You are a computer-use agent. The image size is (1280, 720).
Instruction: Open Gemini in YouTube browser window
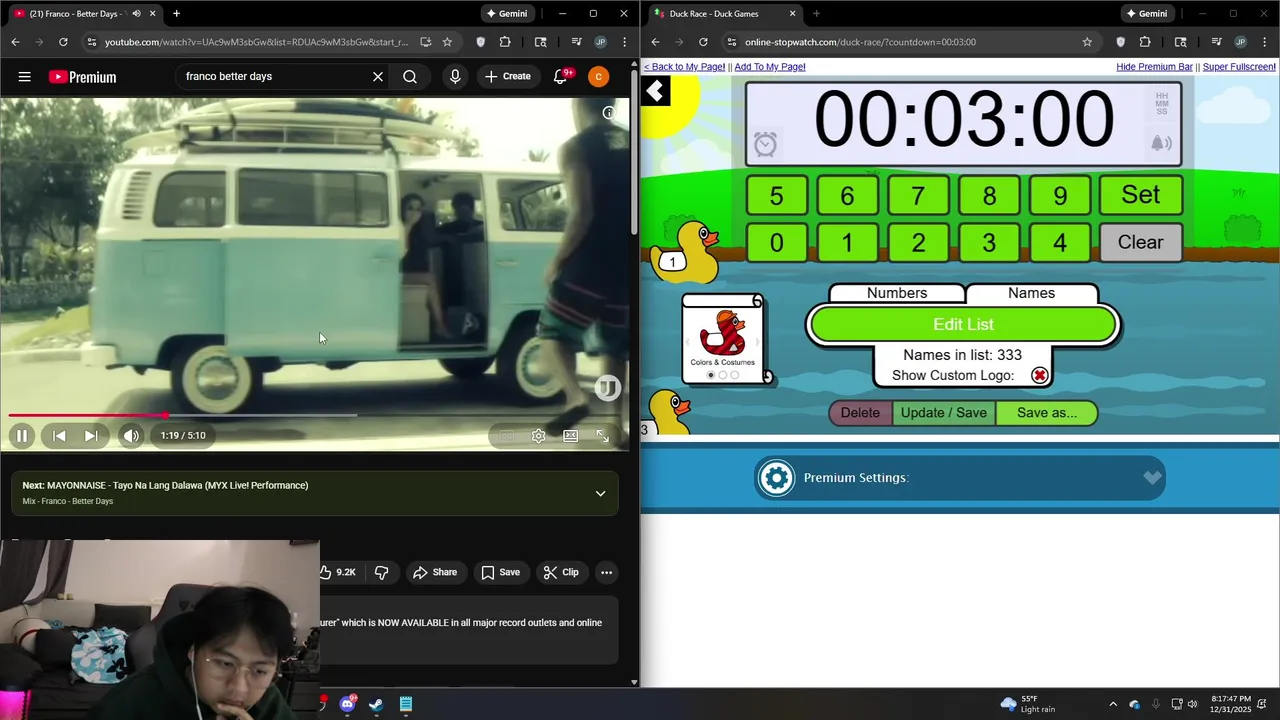[506, 14]
